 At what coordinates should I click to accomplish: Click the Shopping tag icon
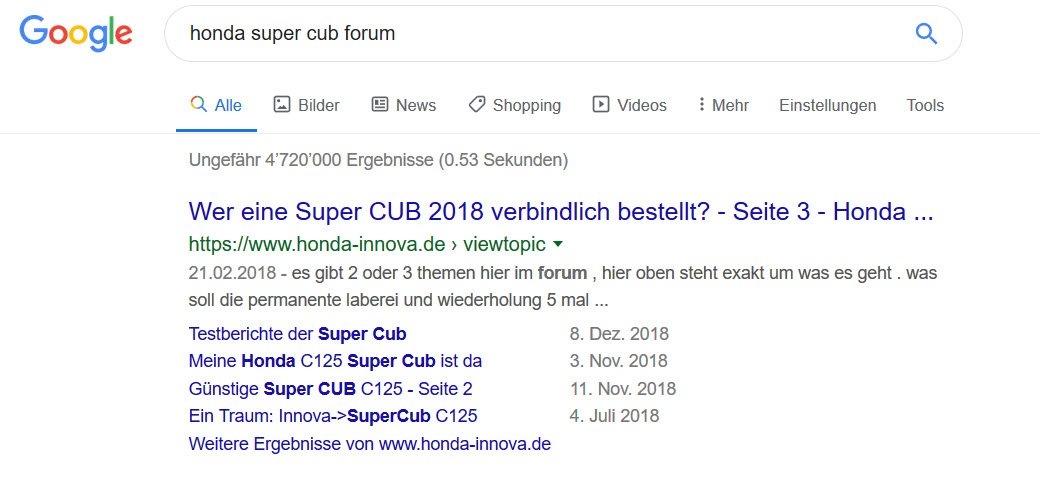coord(477,104)
